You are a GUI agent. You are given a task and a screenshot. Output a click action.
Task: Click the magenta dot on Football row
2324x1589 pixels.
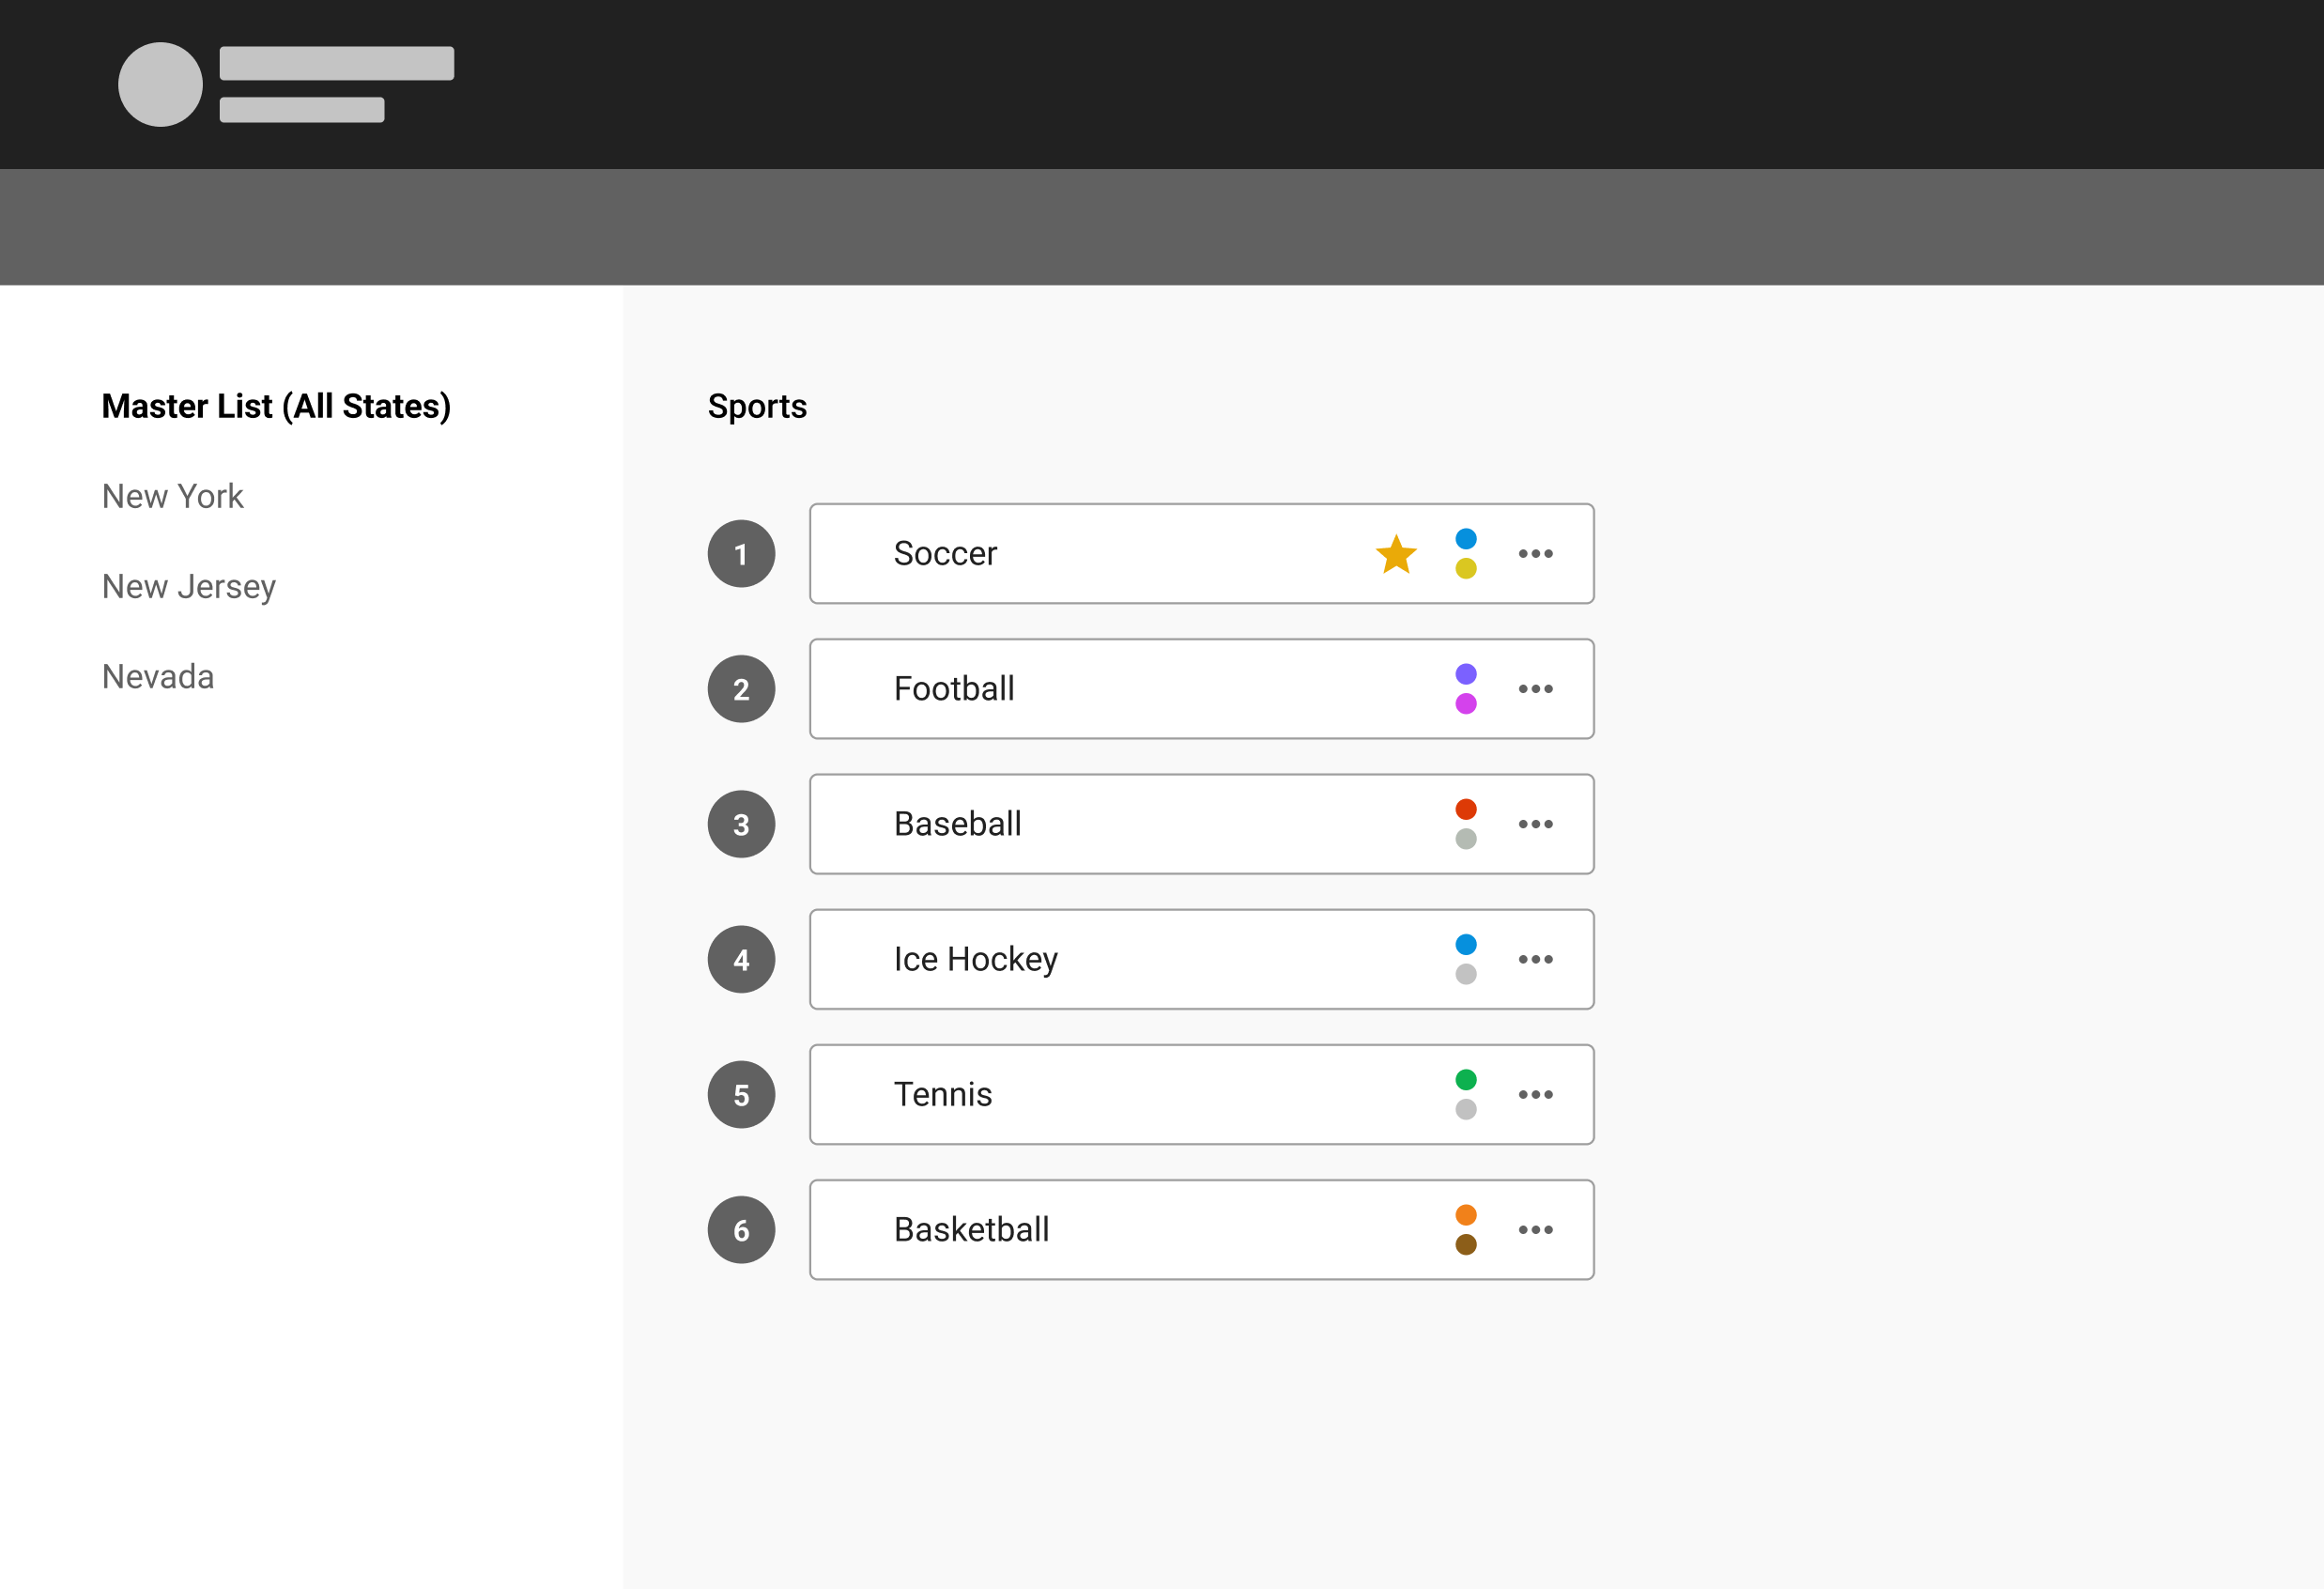point(1466,704)
